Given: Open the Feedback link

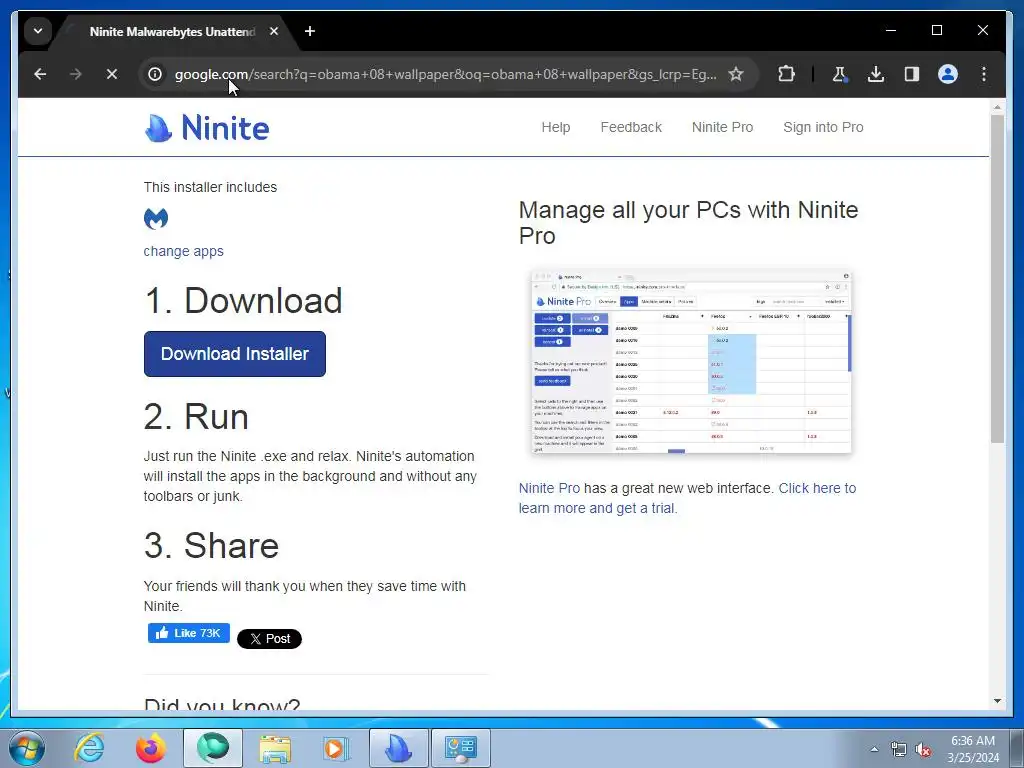Looking at the screenshot, I should click(631, 127).
